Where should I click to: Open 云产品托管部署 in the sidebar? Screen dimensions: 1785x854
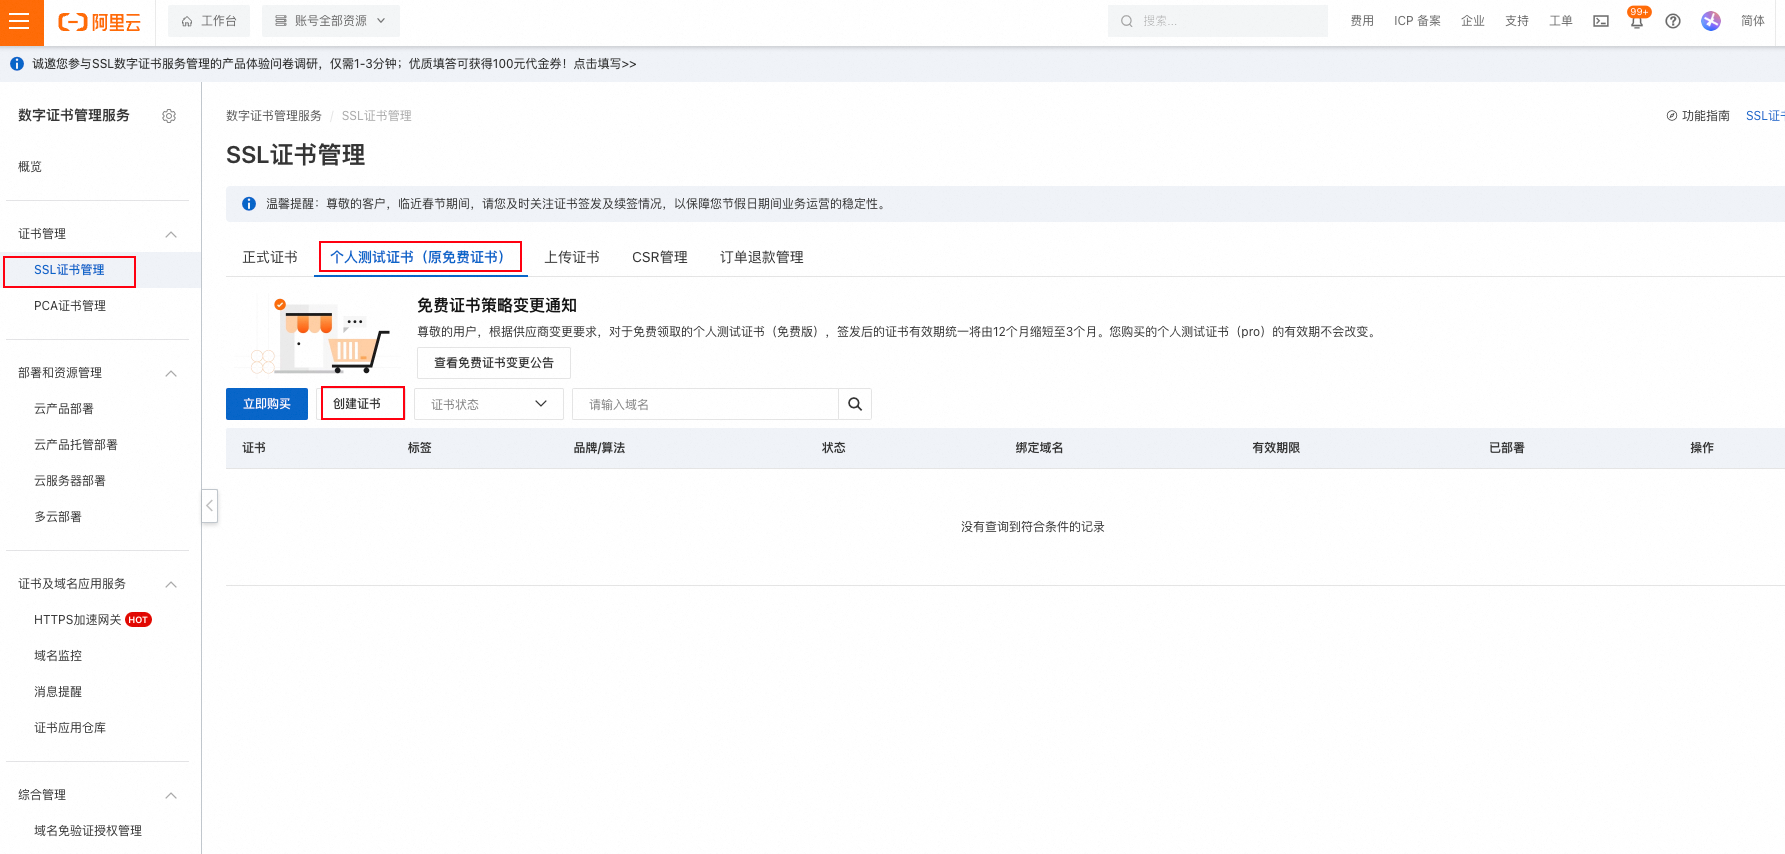[x=76, y=445]
